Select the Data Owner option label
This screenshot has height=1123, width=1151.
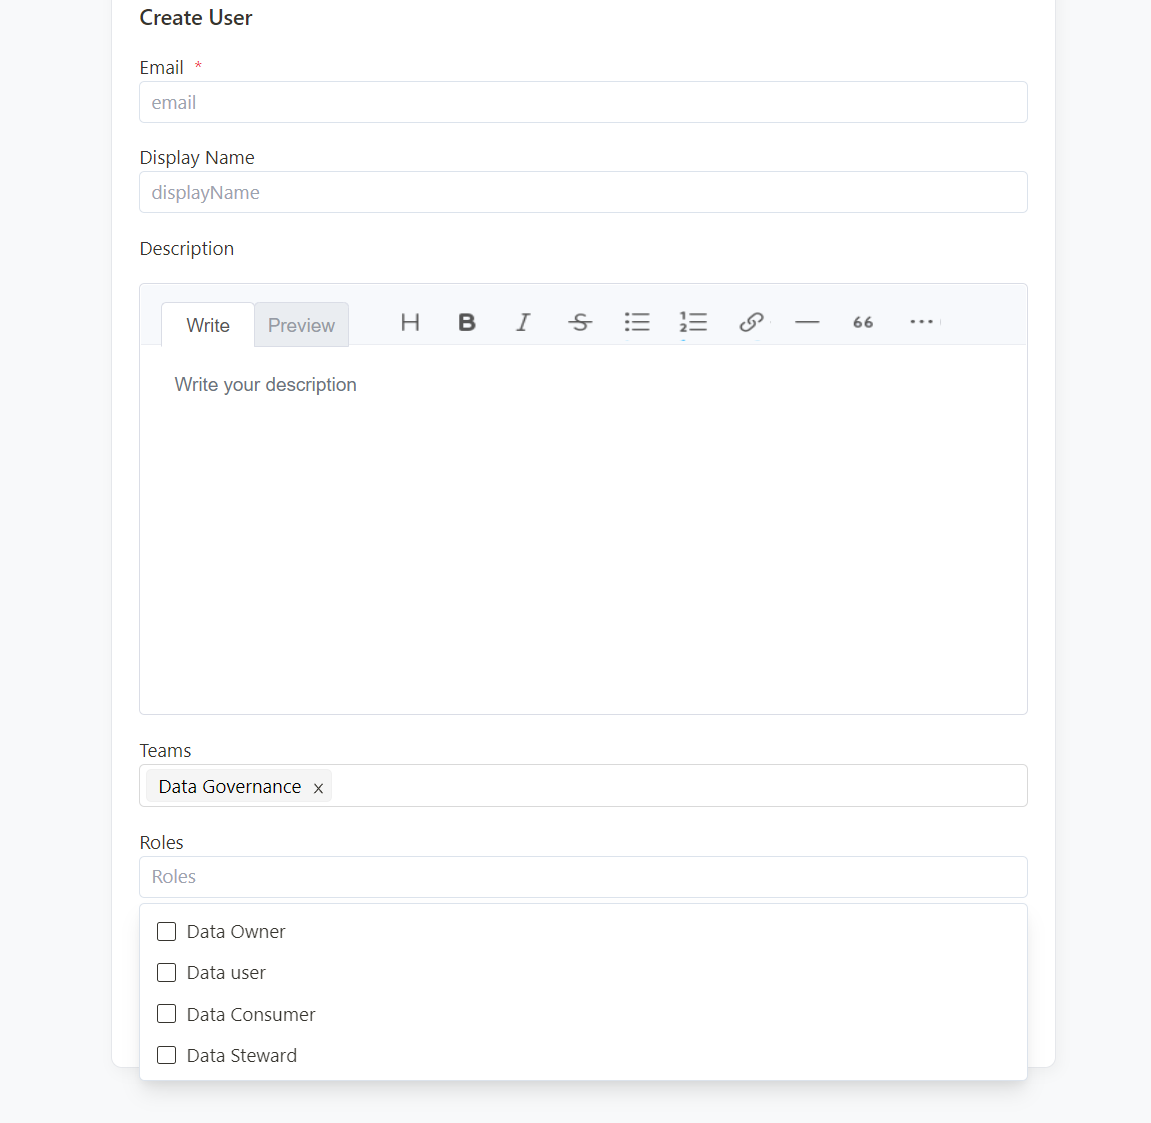click(236, 931)
